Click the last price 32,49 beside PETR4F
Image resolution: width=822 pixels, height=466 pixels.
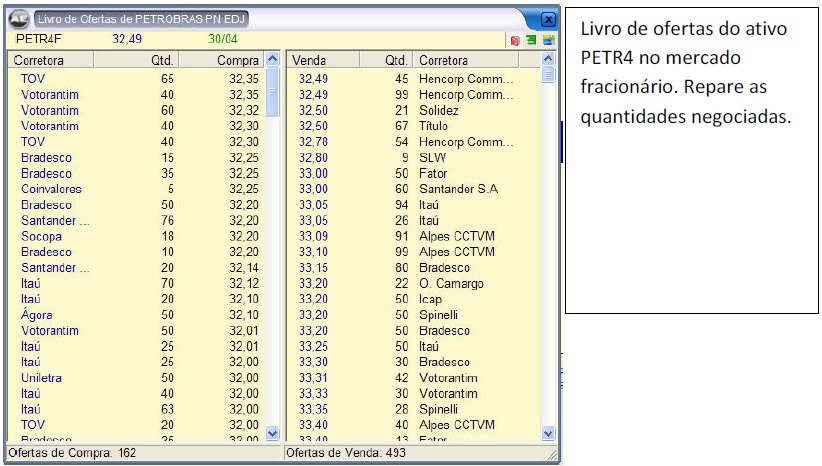[127, 39]
